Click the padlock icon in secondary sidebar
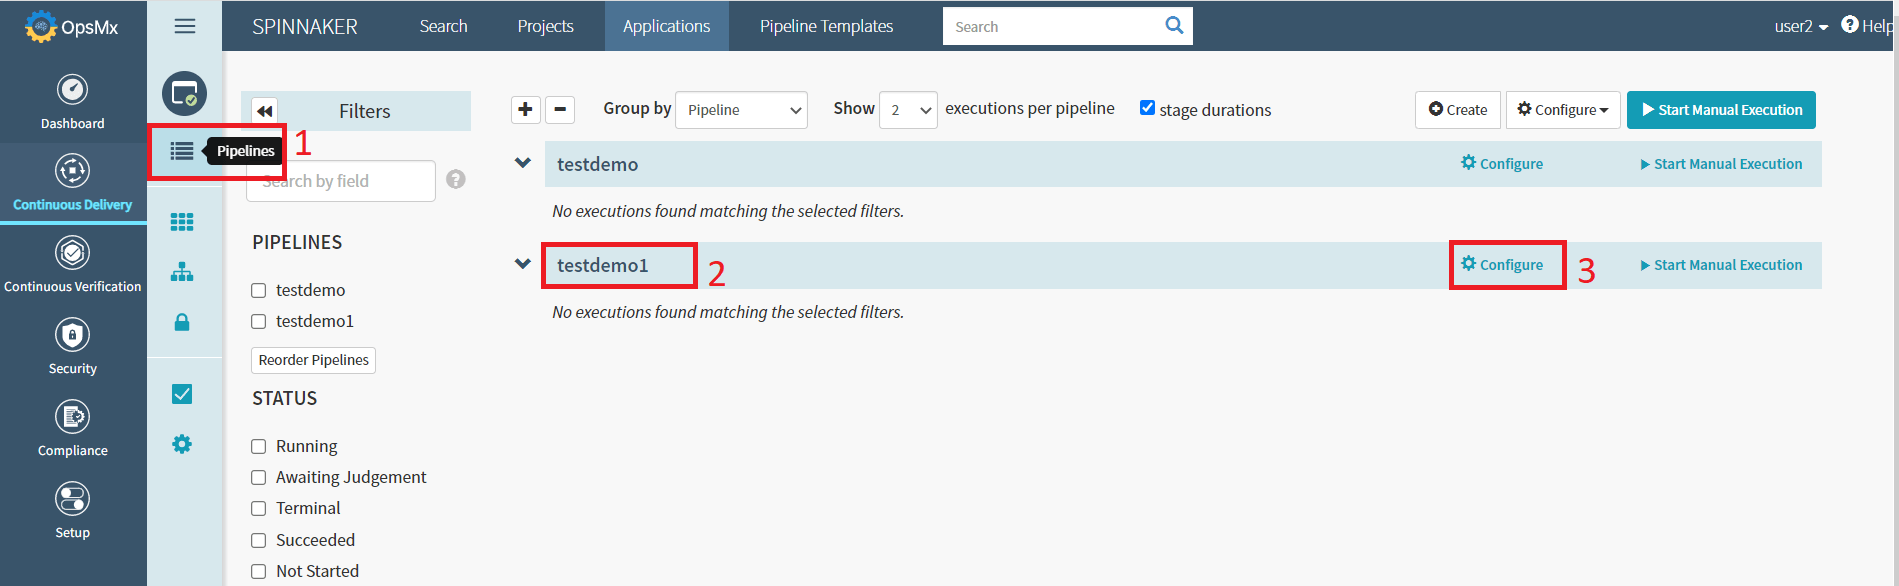This screenshot has width=1899, height=586. pos(182,322)
